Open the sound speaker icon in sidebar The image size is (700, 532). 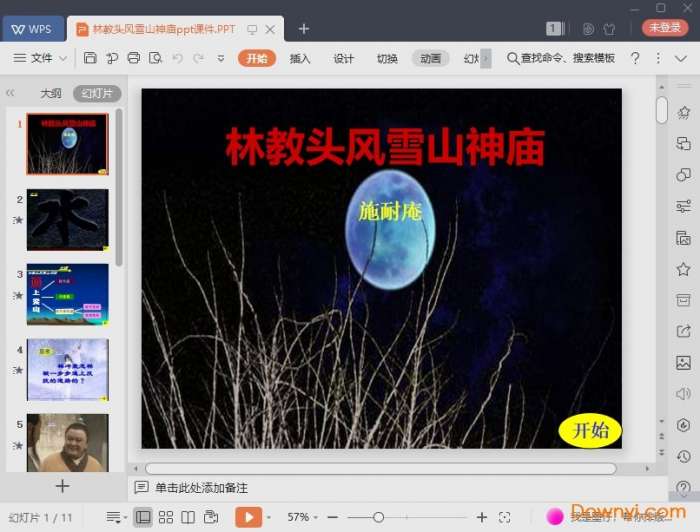pos(683,394)
